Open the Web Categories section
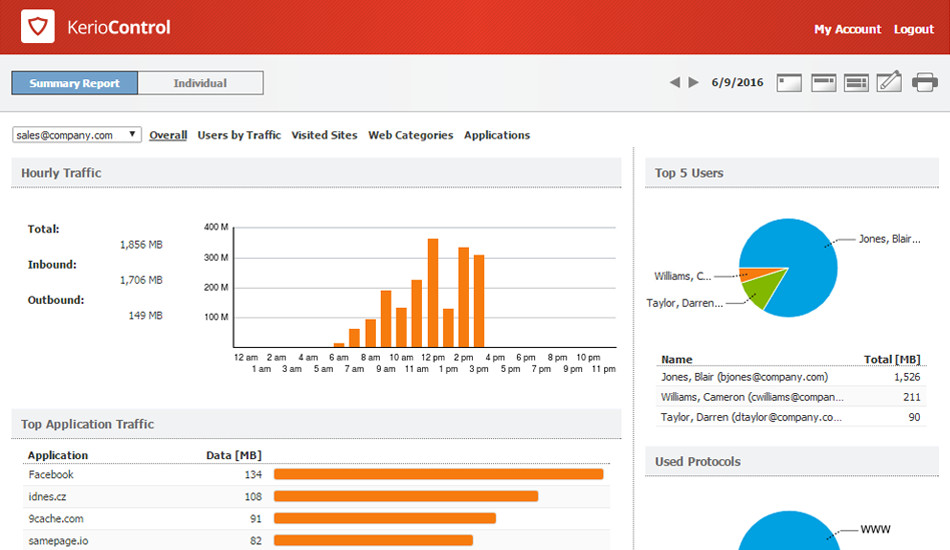 [411, 135]
